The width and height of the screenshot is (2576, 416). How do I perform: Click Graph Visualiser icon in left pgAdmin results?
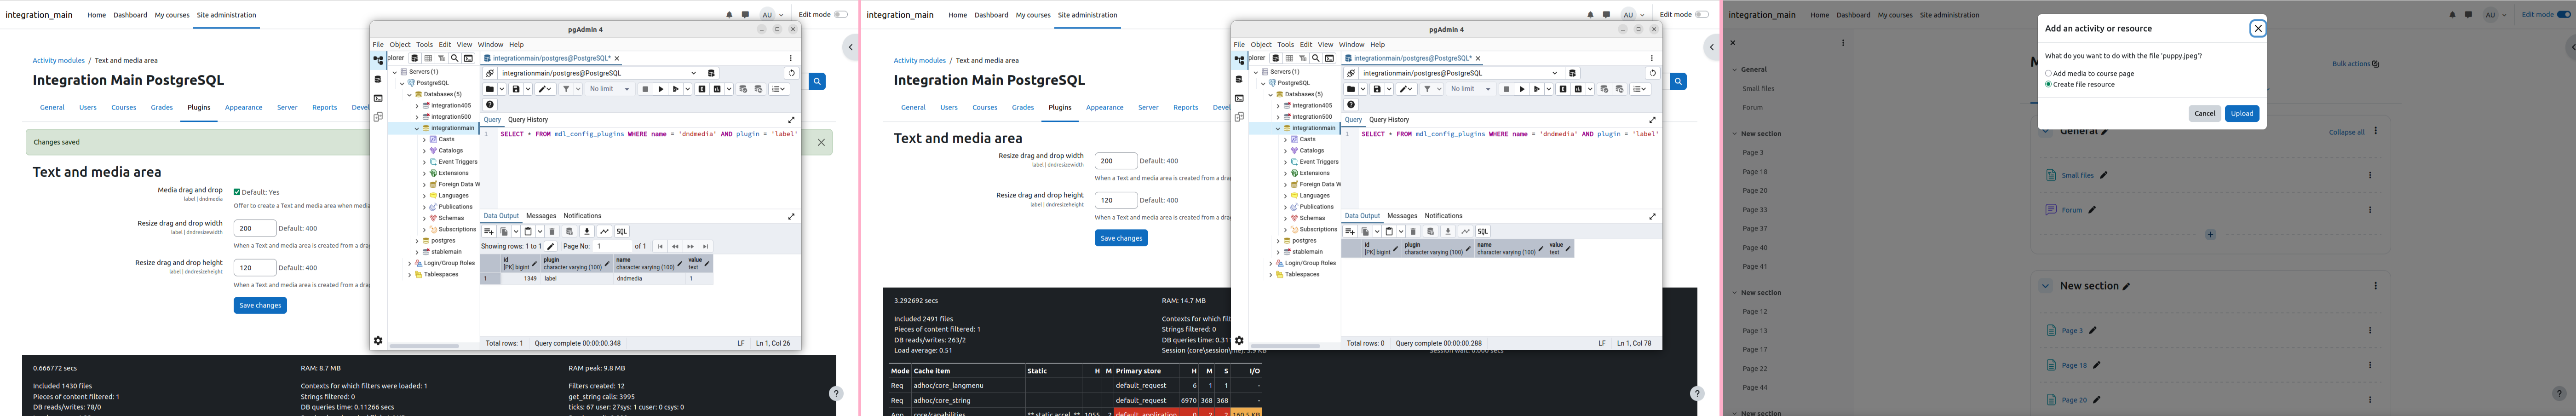[x=604, y=231]
